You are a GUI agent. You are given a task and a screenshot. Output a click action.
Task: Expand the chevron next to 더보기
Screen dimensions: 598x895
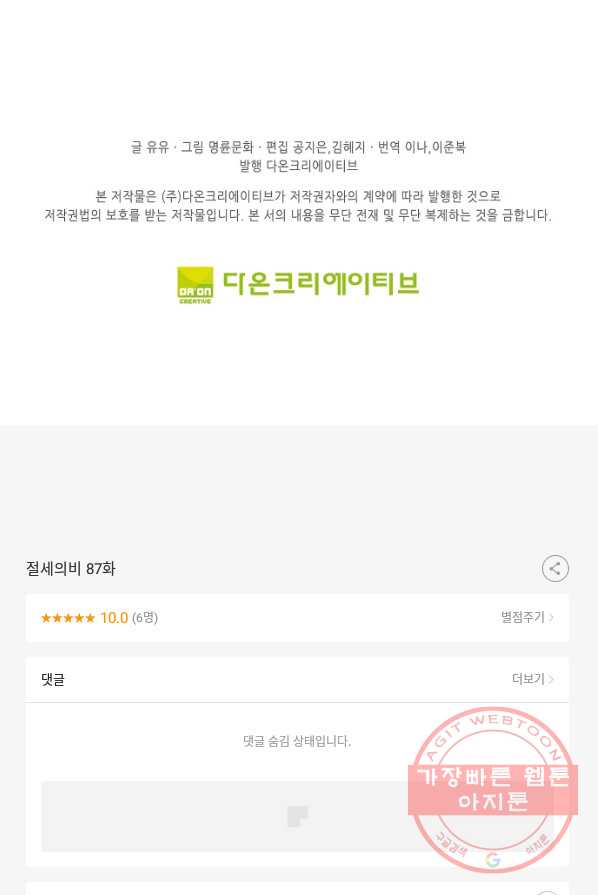pyautogui.click(x=551, y=679)
